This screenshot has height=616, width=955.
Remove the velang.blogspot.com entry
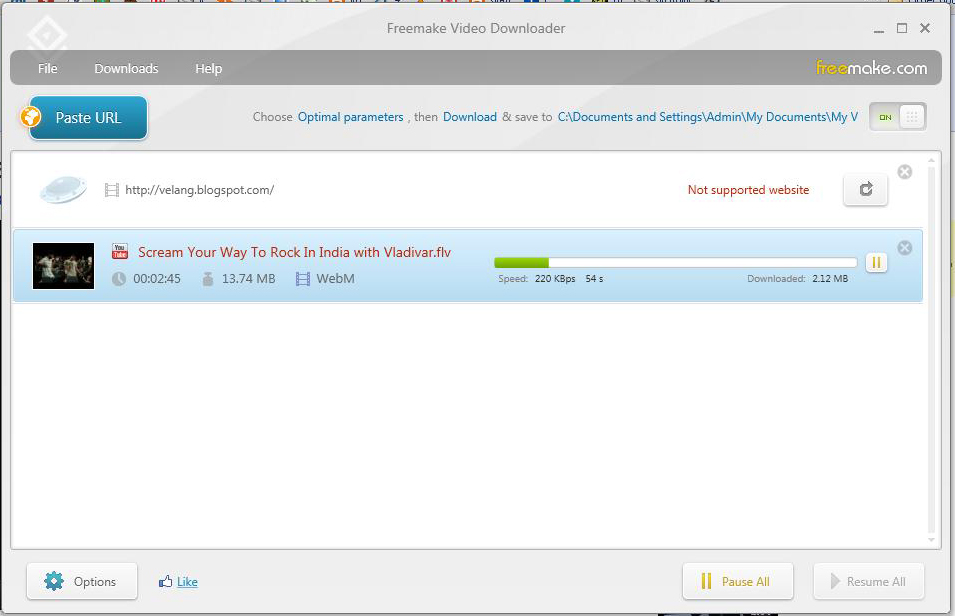click(905, 172)
